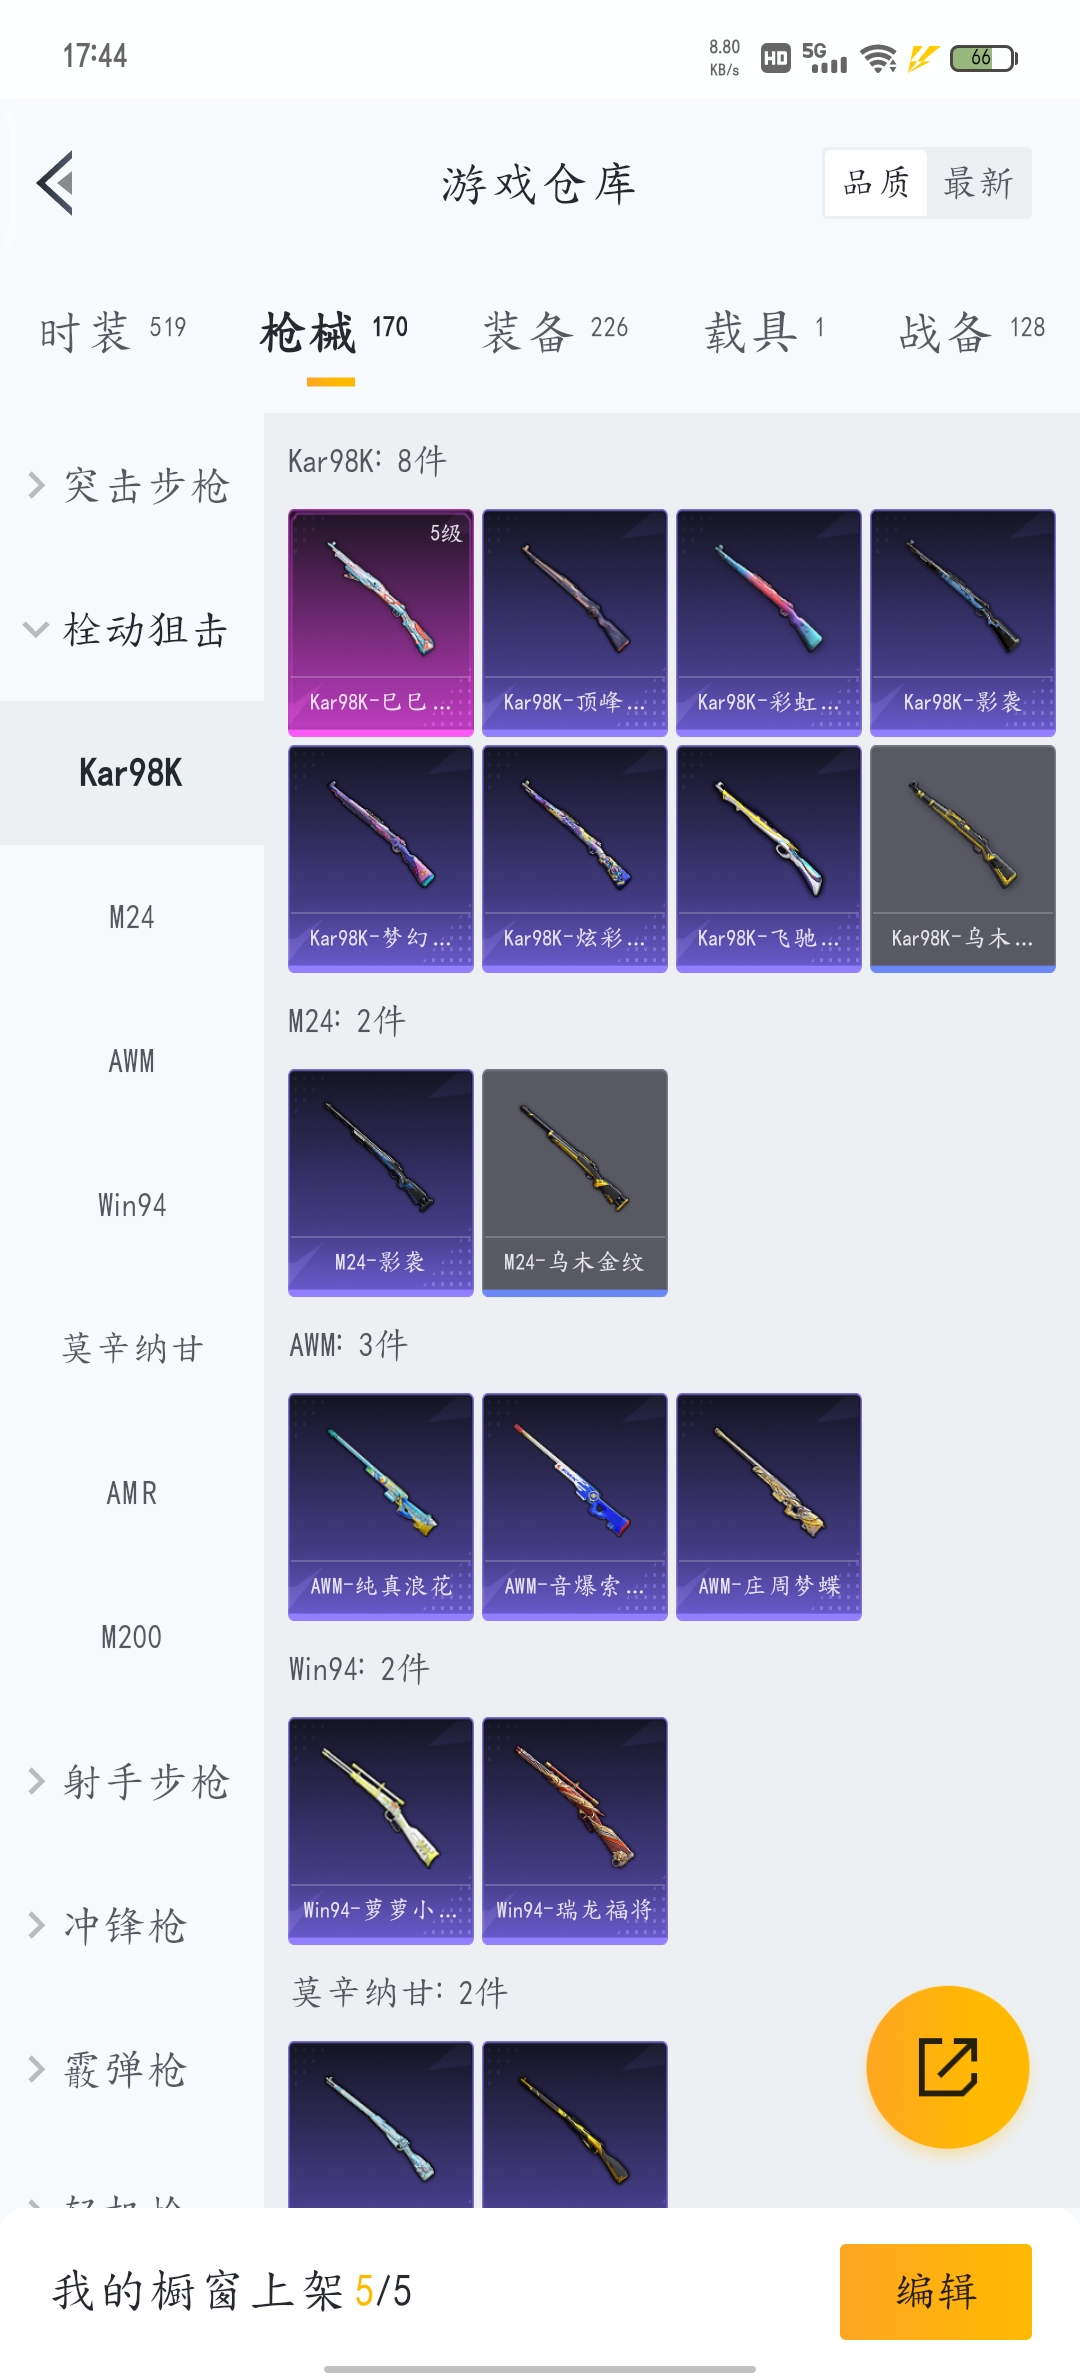Open the Kar98K level 5 pink skin

pos(381,623)
